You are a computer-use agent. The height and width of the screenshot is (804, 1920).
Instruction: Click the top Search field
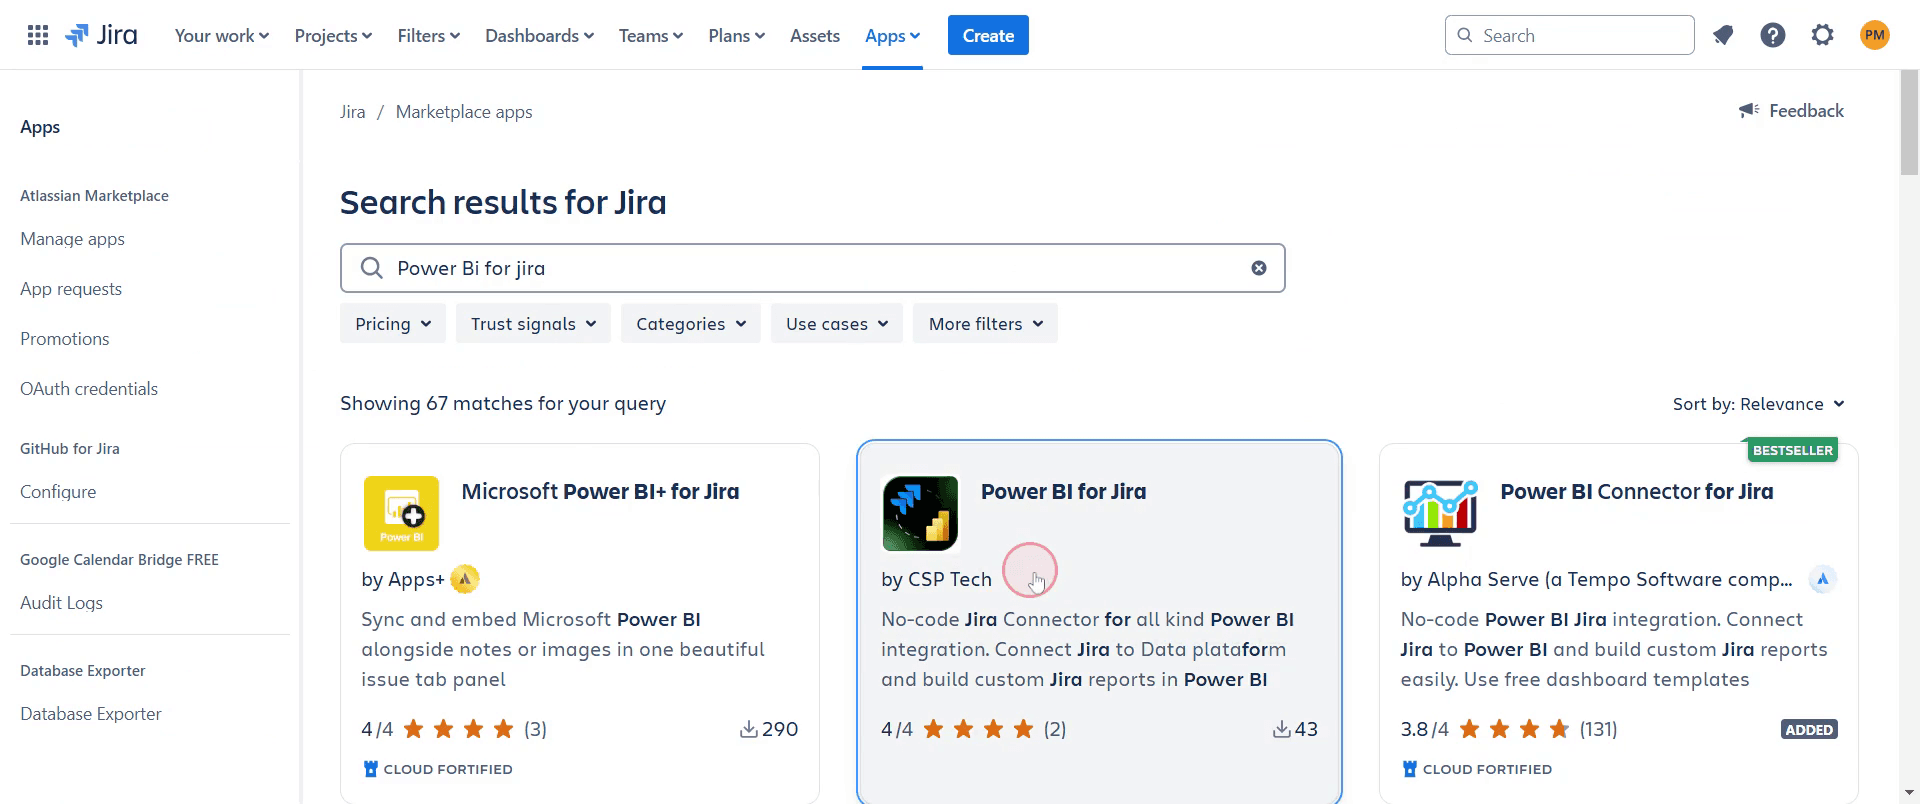(1569, 36)
